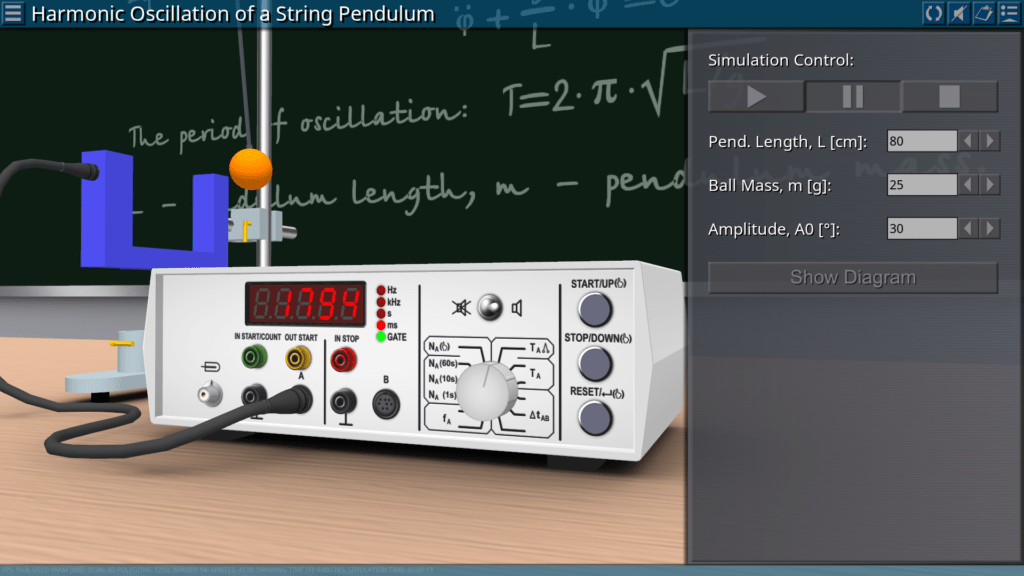Screen dimensions: 1024x576
Task: Stop the simulation with the square button
Action: (949, 97)
